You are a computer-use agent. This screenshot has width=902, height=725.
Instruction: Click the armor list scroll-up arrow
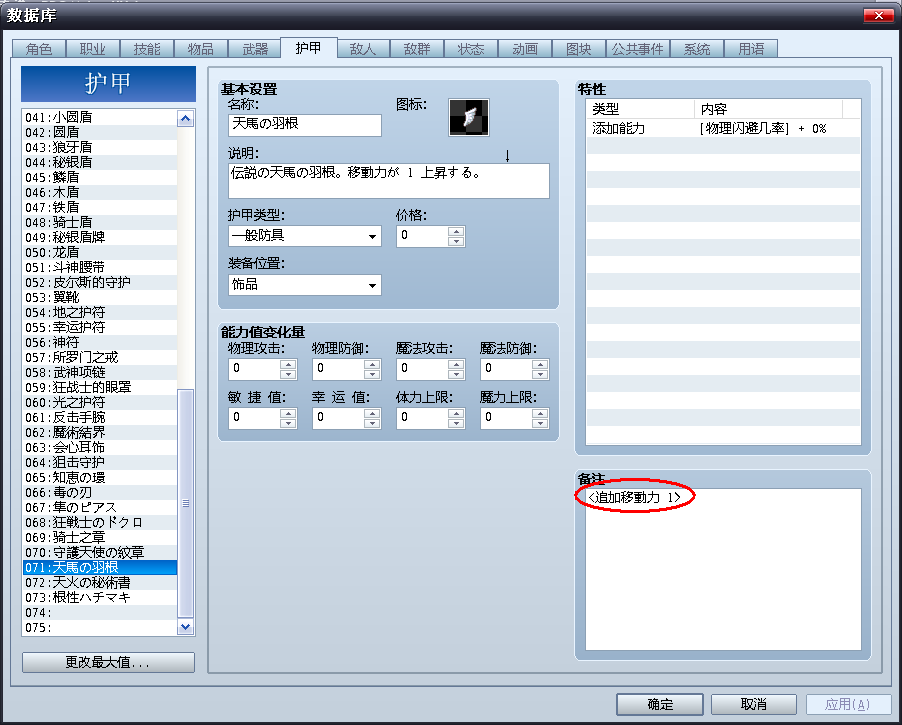pyautogui.click(x=185, y=119)
